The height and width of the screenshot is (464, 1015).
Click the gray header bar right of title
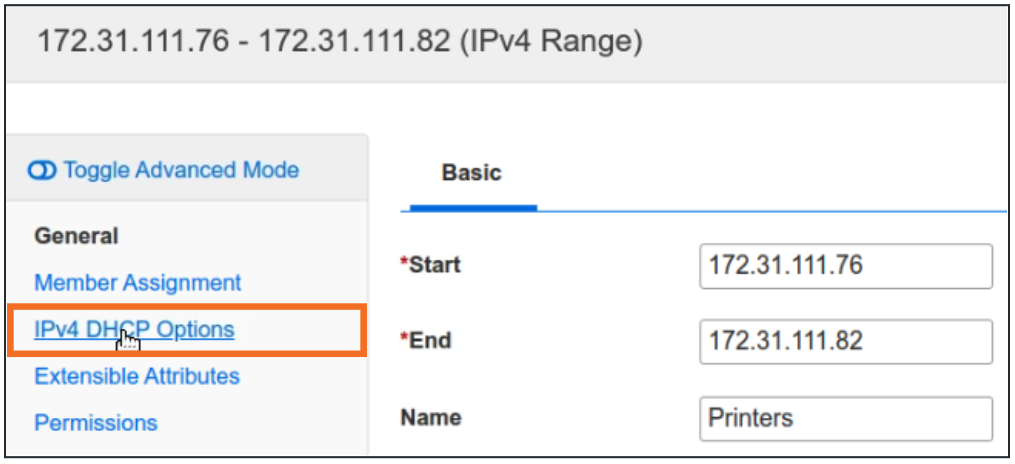coord(820,43)
